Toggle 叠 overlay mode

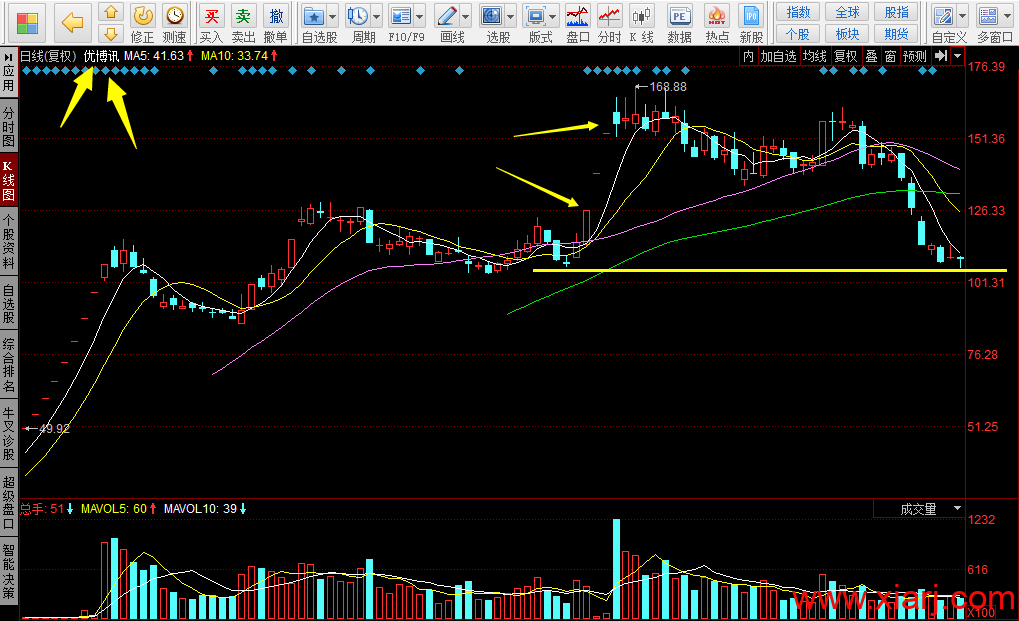point(871,57)
